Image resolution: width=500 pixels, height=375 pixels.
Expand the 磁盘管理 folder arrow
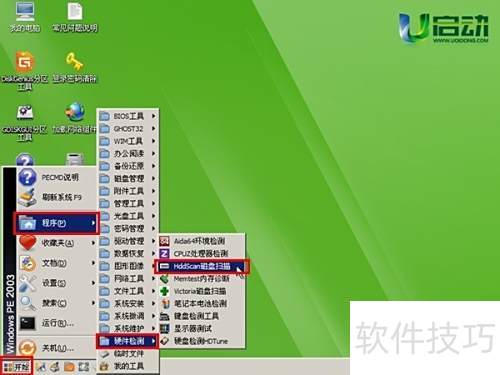tap(154, 179)
